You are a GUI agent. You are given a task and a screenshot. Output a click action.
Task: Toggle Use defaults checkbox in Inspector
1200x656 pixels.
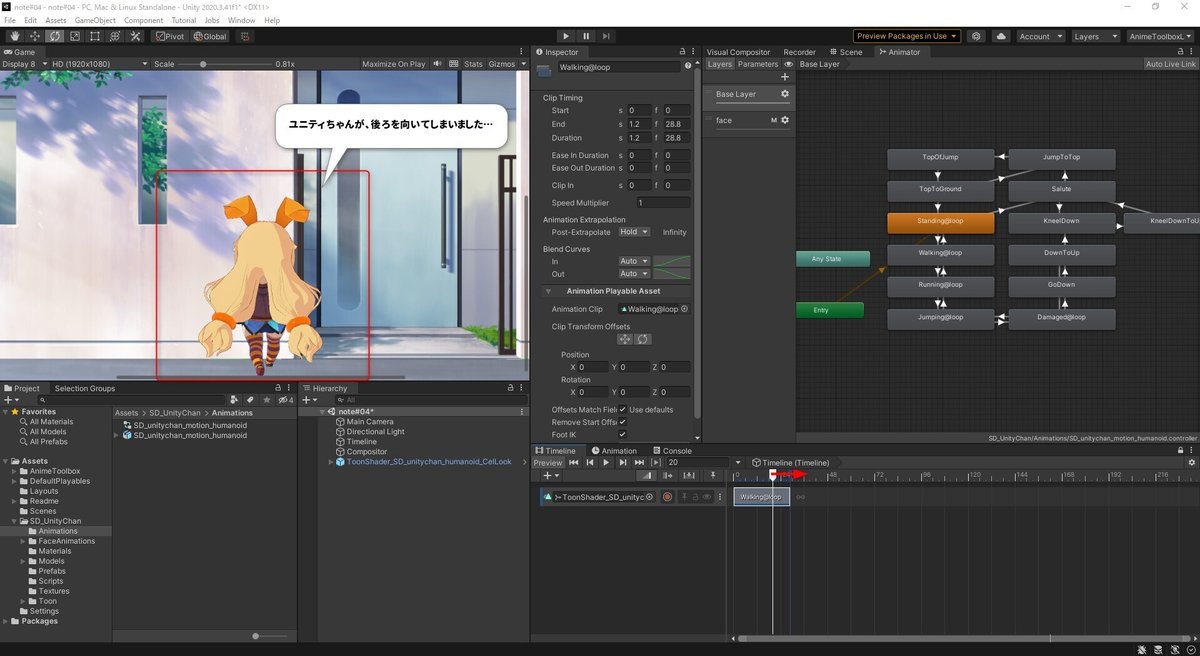[622, 409]
